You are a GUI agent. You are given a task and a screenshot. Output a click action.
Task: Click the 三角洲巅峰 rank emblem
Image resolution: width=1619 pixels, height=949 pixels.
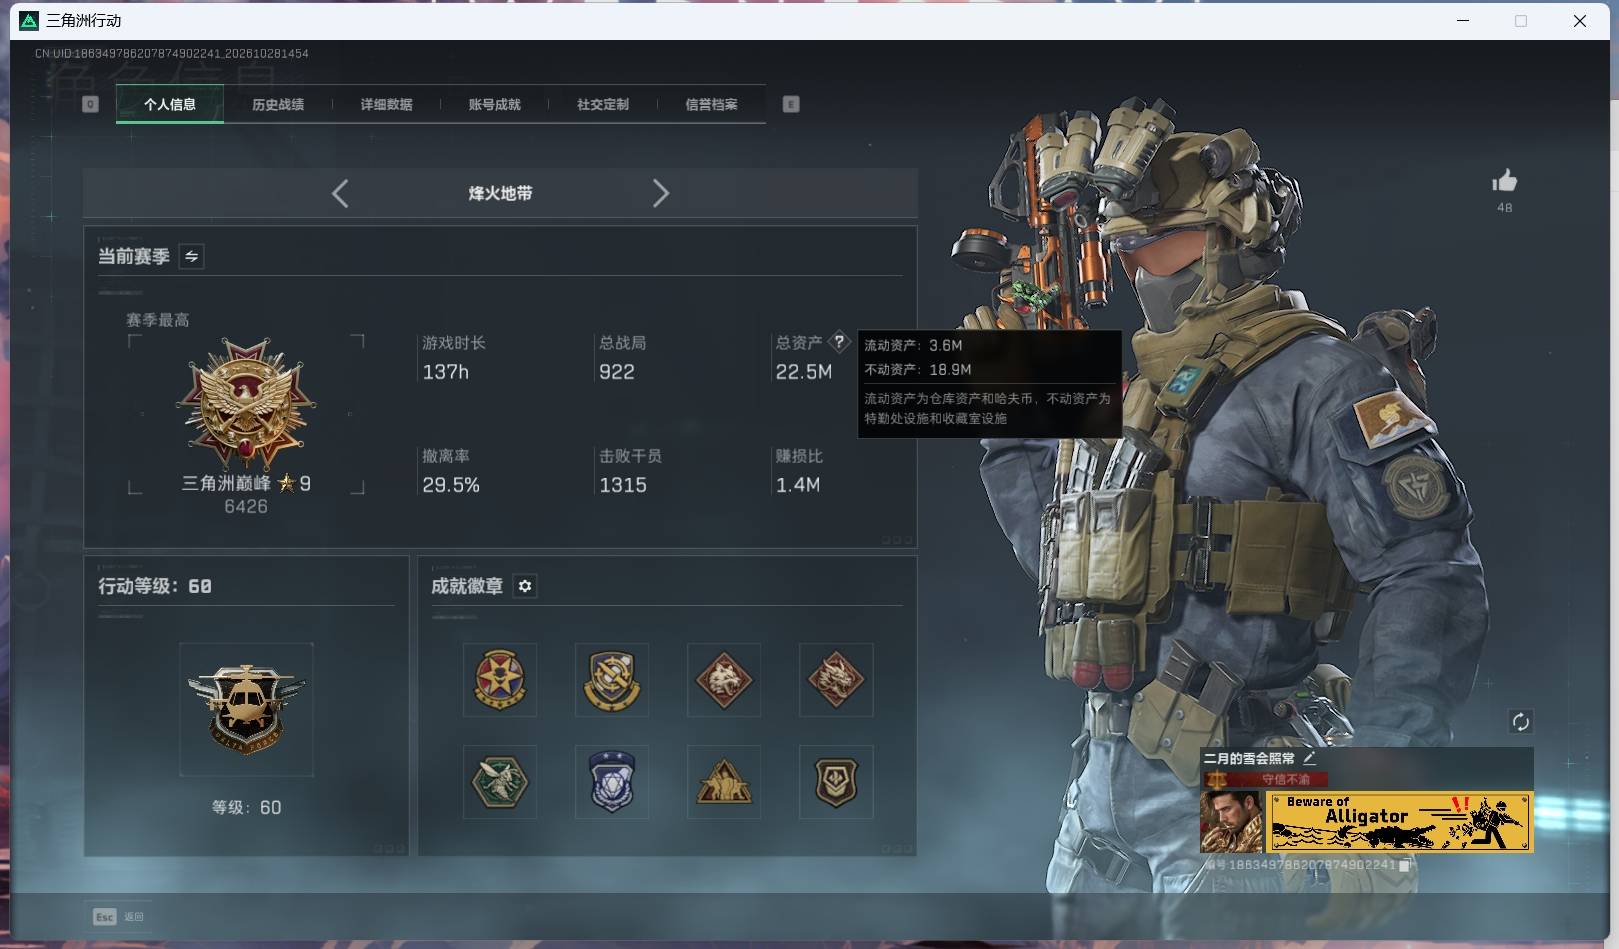click(246, 404)
